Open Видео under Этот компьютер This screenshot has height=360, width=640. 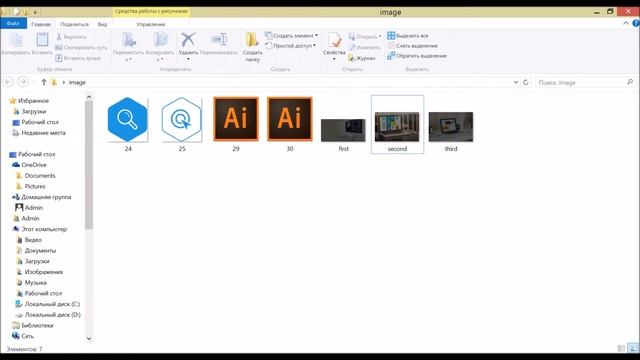point(29,240)
